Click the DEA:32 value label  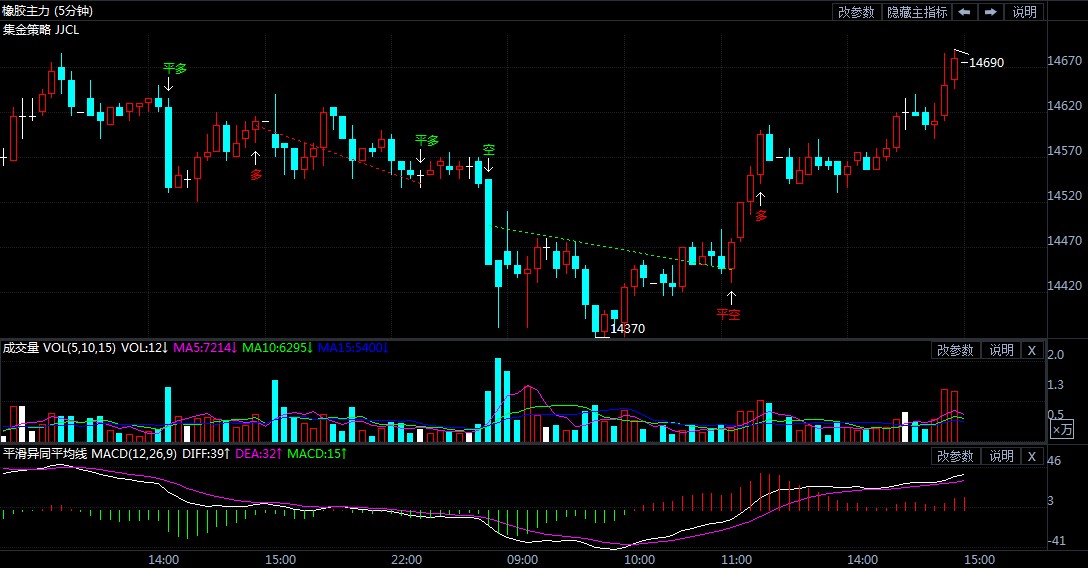(x=258, y=454)
